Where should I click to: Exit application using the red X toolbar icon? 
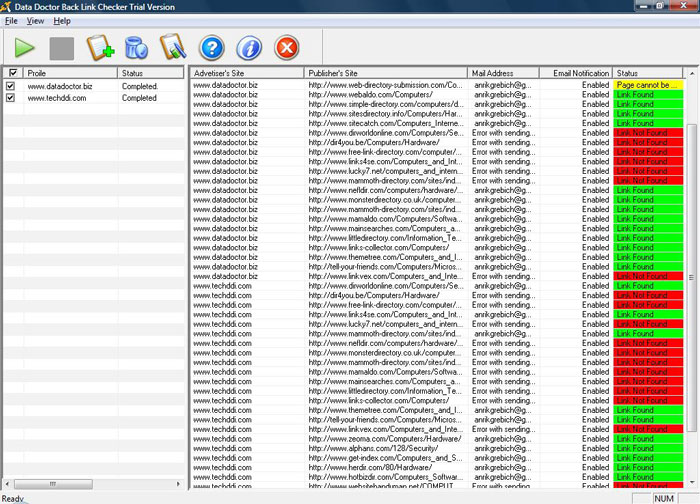click(x=287, y=48)
